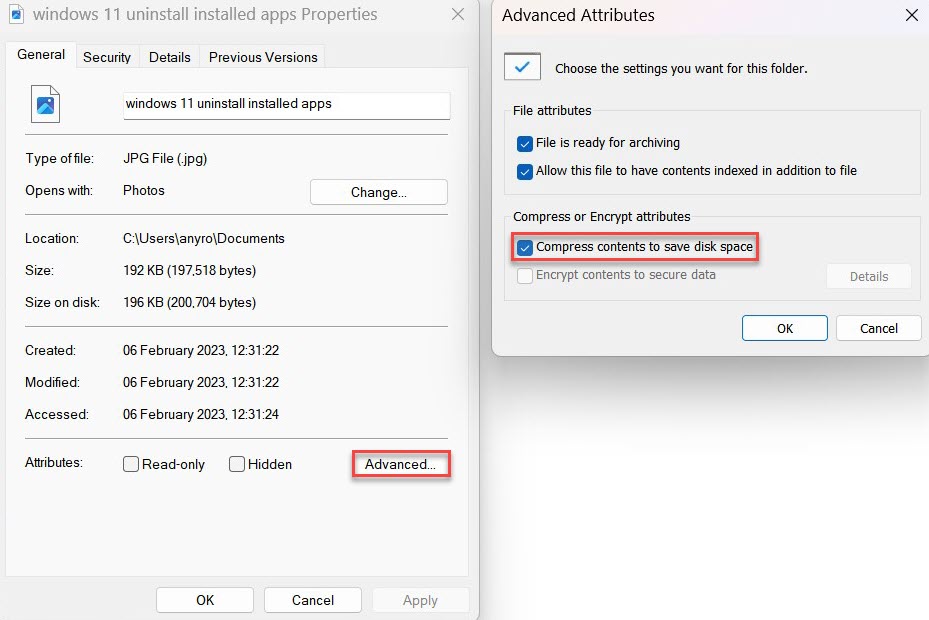Click Cancel in the Properties window
Image resolution: width=929 pixels, height=620 pixels.
tap(313, 600)
